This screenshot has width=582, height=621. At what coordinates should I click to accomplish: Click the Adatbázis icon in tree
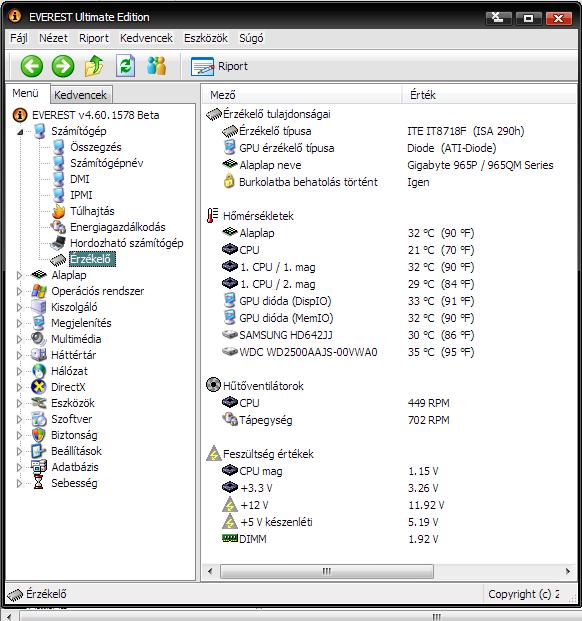[39, 467]
